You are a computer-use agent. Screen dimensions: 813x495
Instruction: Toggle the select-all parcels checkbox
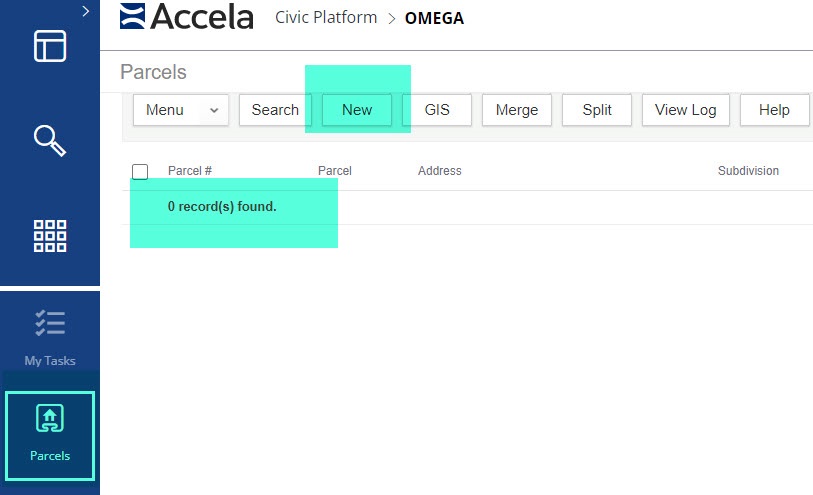pyautogui.click(x=140, y=172)
